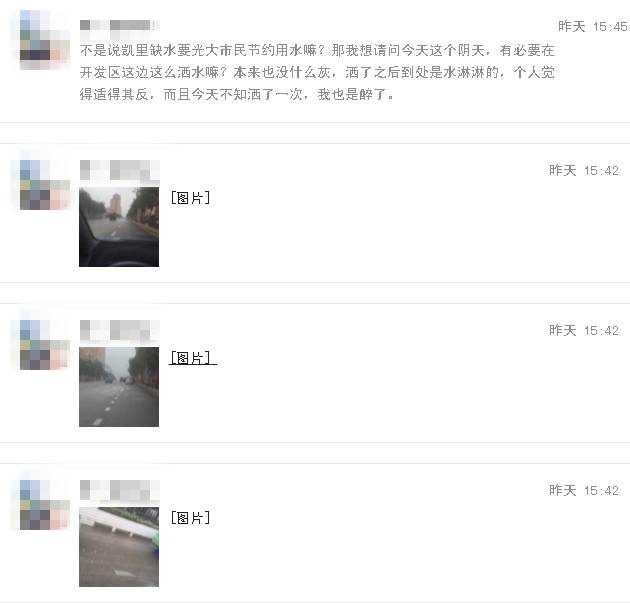Click the 昨天 15:45 timestamp
Screen dimensions: 630x603
coord(593,27)
